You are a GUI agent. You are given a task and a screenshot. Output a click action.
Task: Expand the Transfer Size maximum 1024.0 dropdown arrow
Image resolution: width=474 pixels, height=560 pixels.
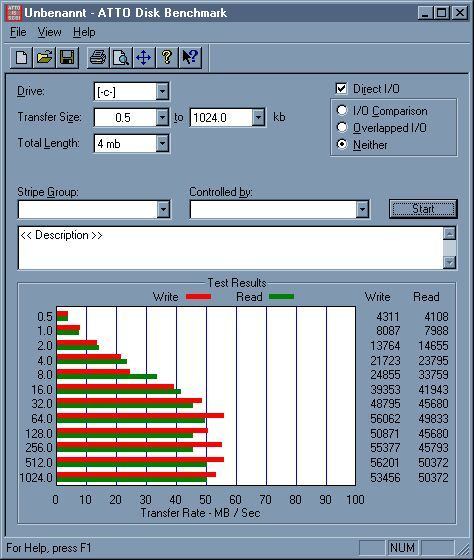click(x=258, y=117)
